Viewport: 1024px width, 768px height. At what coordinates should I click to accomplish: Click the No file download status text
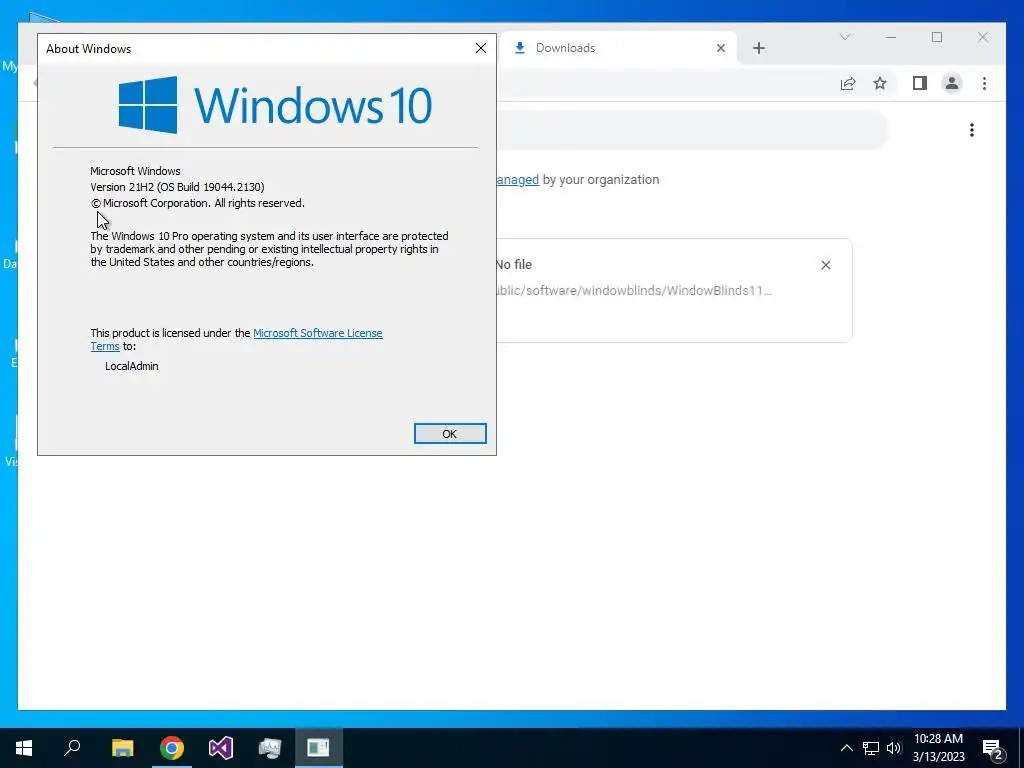tap(514, 264)
